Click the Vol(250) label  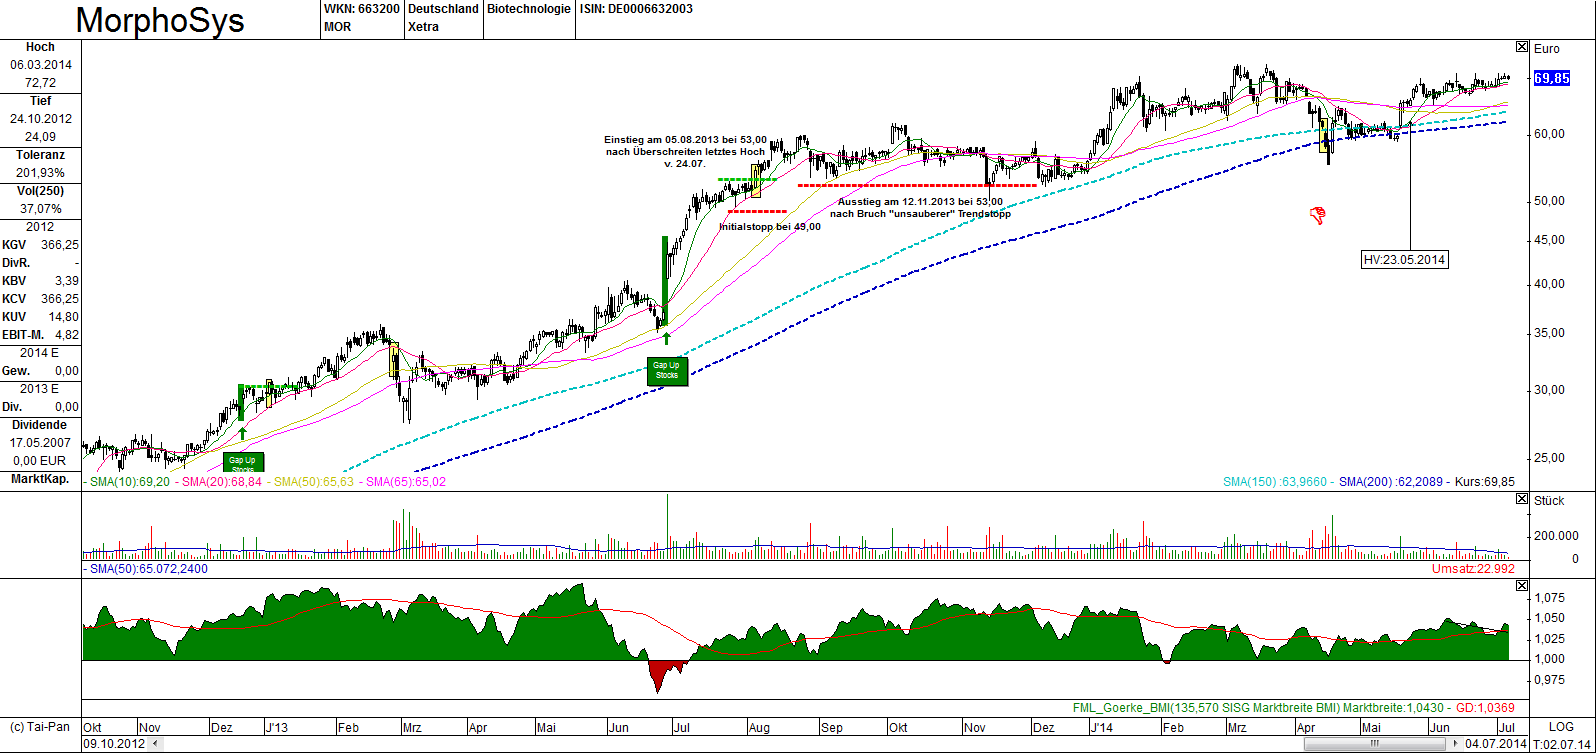pos(40,191)
